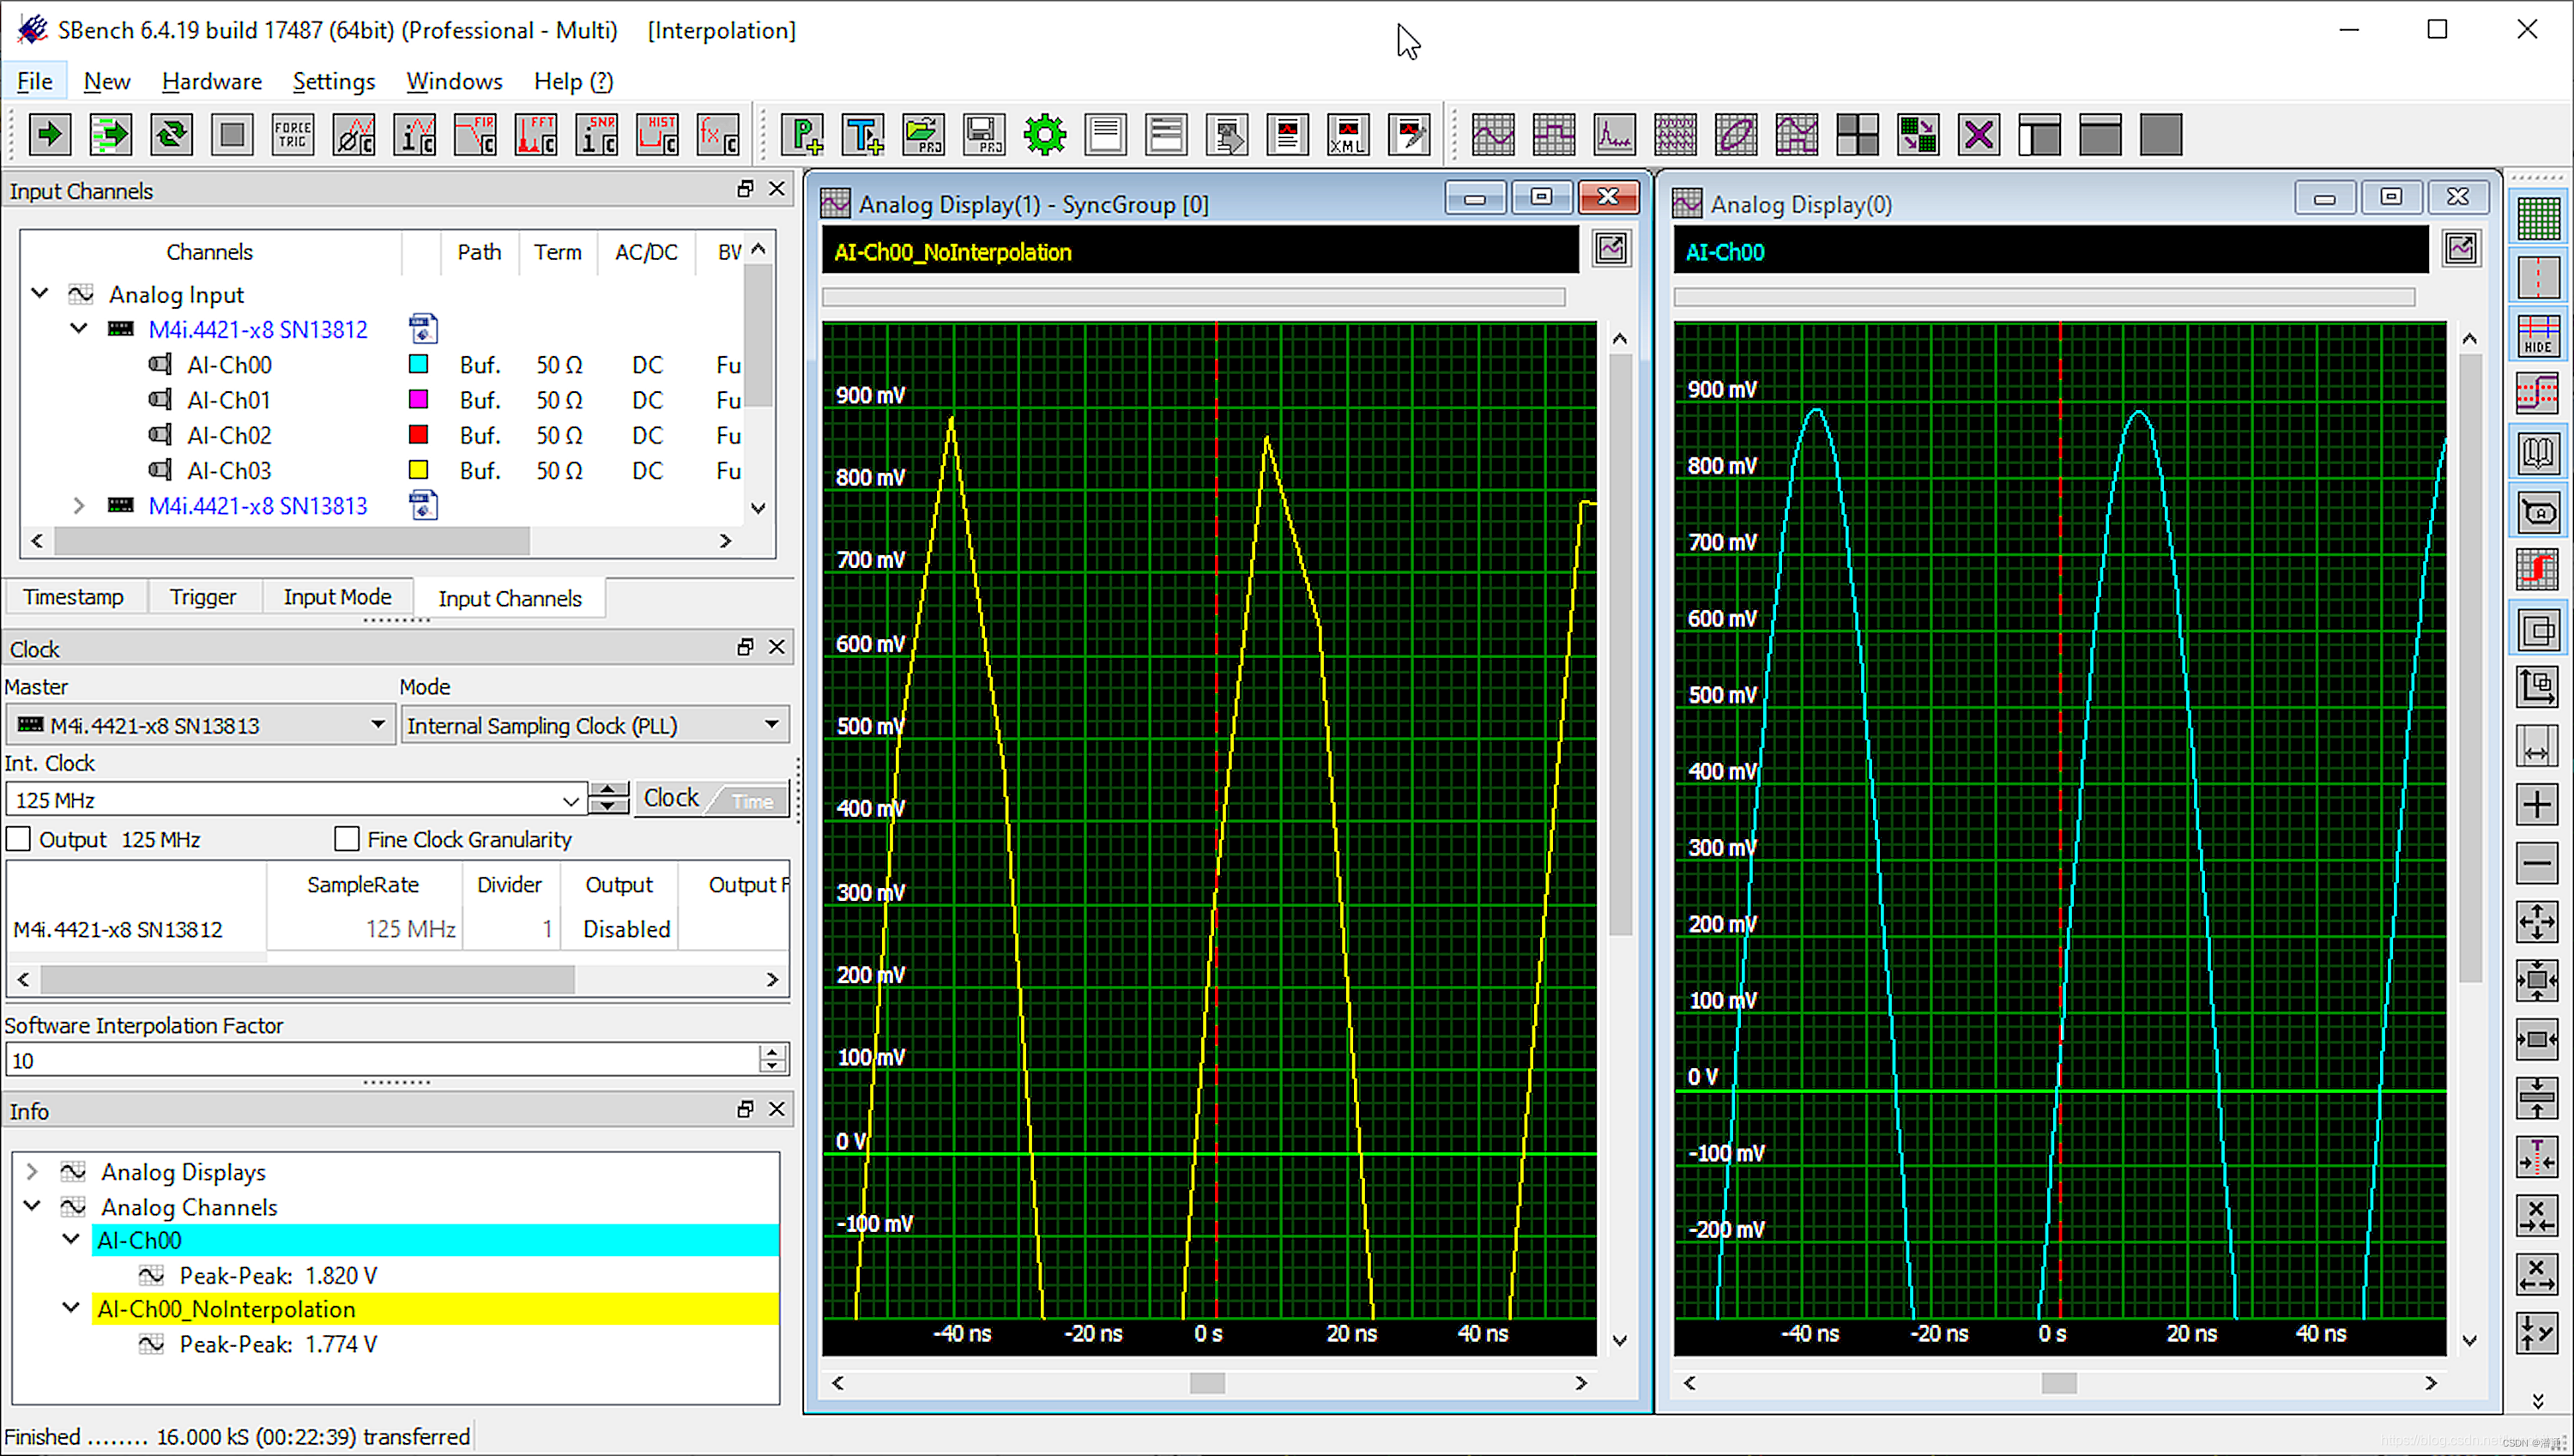
Task: Select the Trigger tab
Action: [x=200, y=597]
